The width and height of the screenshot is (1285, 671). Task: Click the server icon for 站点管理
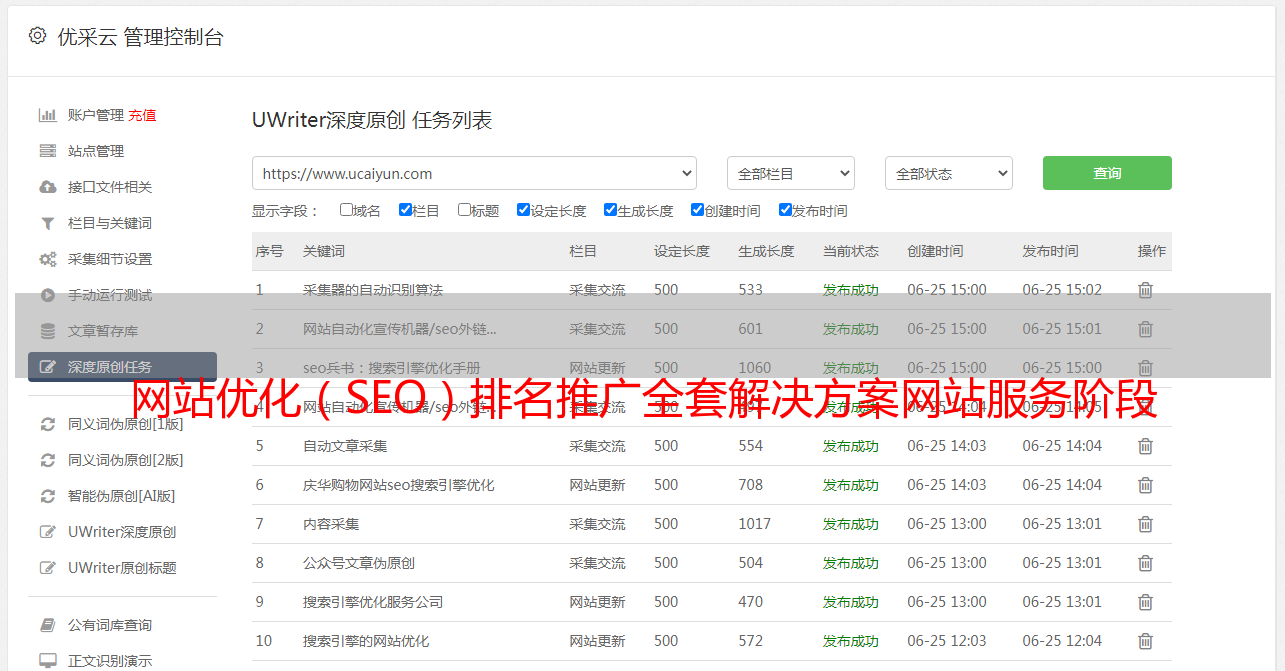47,151
